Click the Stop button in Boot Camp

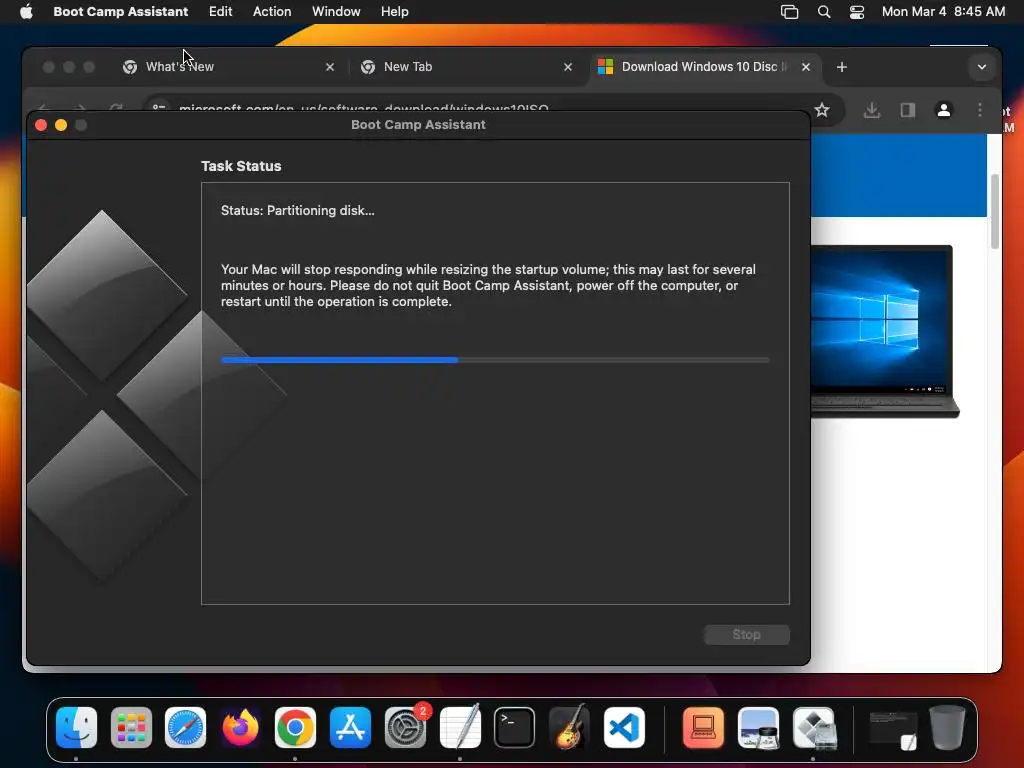[746, 634]
